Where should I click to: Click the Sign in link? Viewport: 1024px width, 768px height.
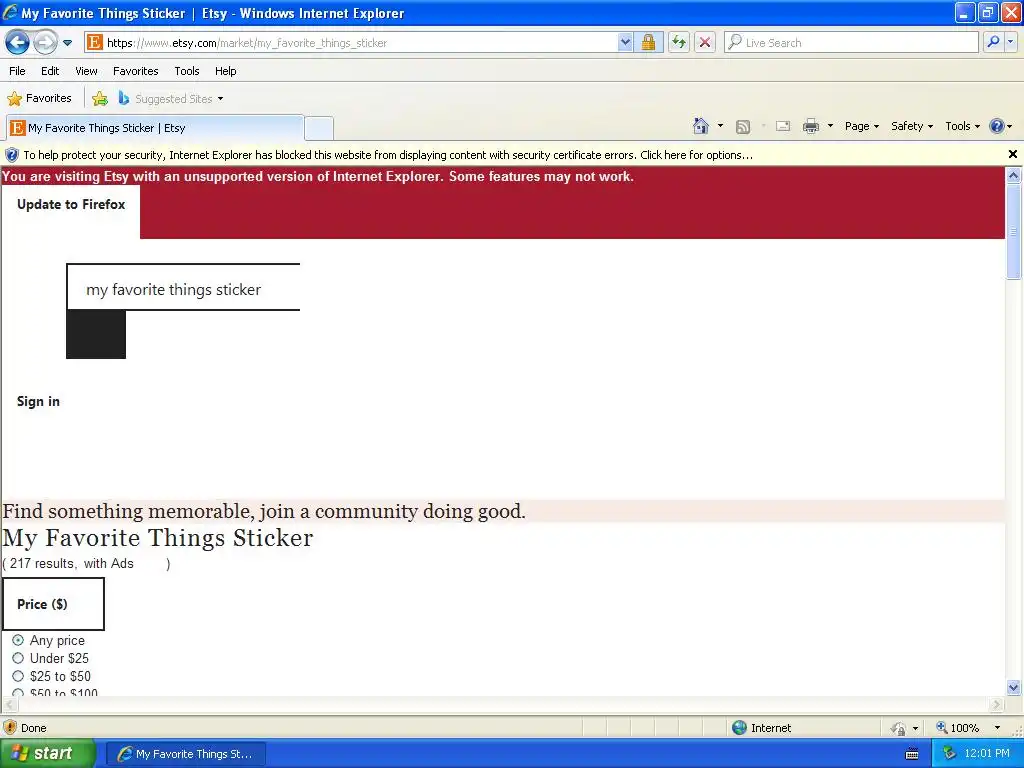pyautogui.click(x=38, y=402)
